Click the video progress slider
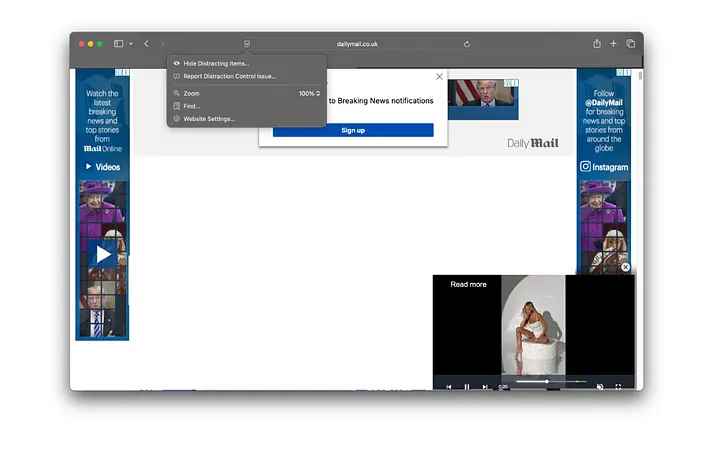 550,381
